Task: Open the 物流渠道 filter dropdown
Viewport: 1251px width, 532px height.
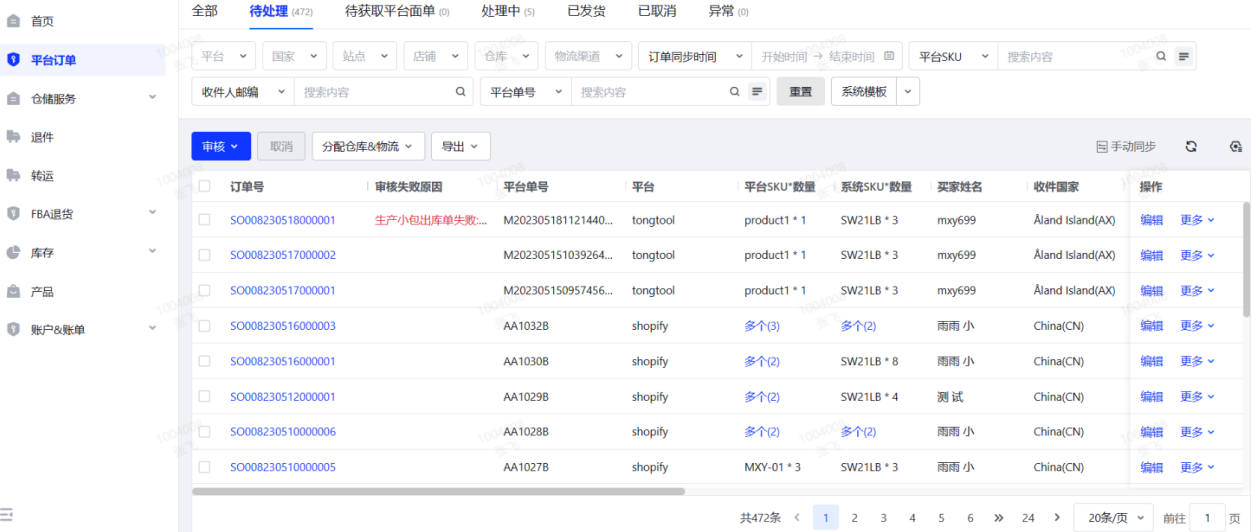Action: pyautogui.click(x=589, y=56)
